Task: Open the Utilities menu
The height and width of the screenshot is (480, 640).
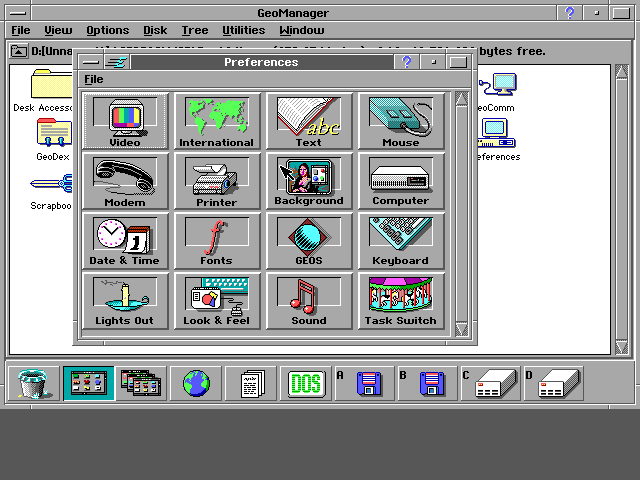Action: tap(244, 30)
